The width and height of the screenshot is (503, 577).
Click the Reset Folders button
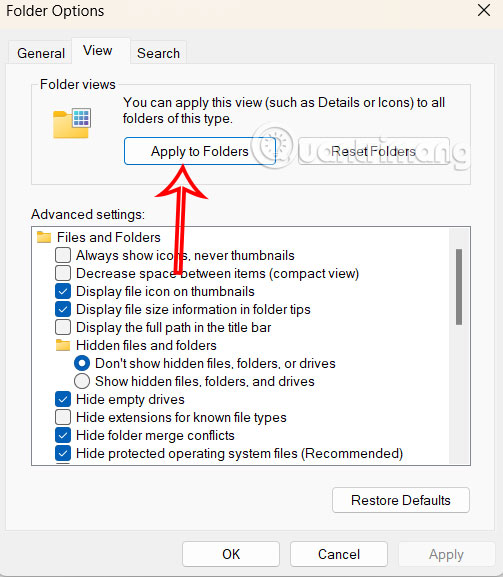[373, 151]
